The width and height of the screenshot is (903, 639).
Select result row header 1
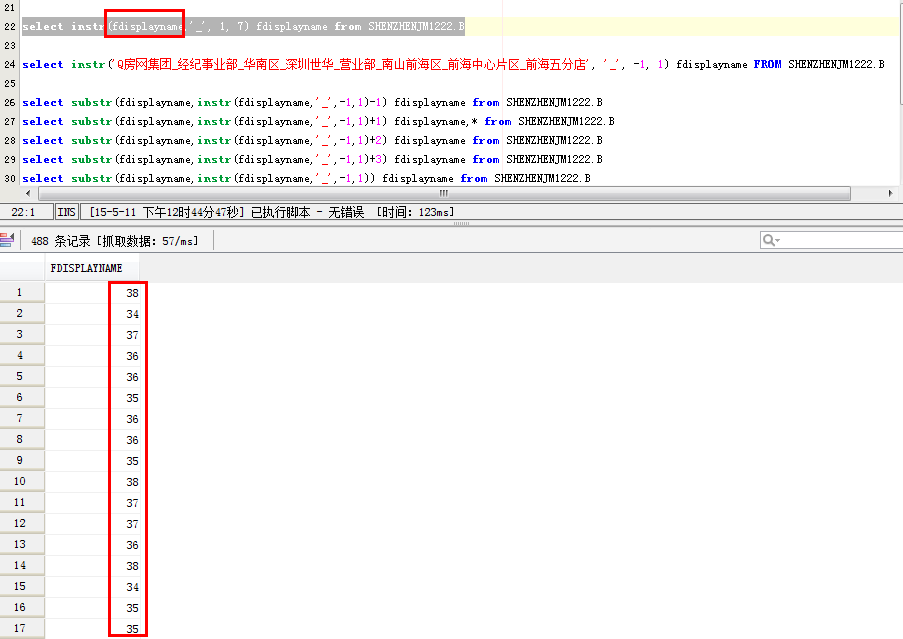click(22, 292)
